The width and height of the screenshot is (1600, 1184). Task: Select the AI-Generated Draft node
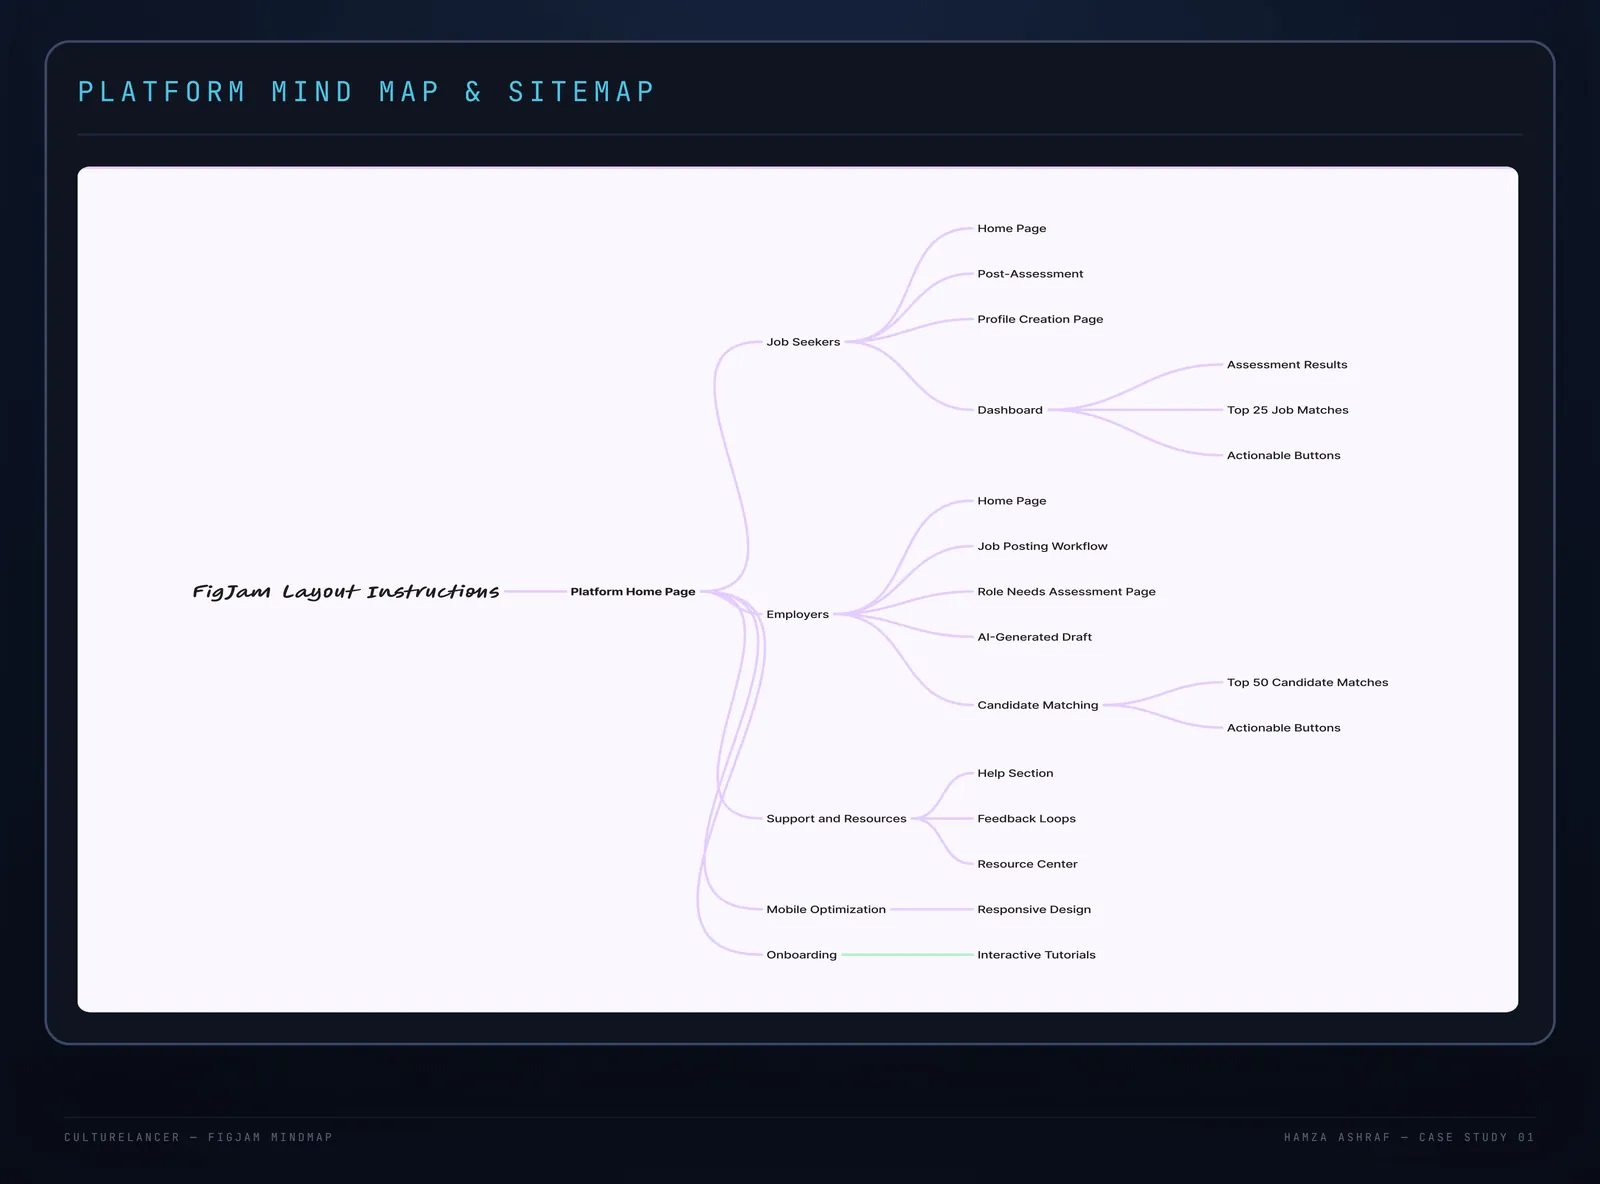[1034, 637]
